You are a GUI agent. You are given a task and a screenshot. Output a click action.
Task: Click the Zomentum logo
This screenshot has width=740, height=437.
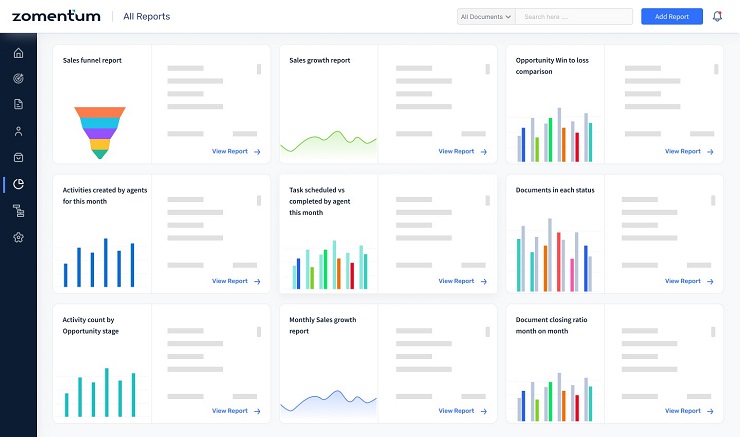coord(55,16)
